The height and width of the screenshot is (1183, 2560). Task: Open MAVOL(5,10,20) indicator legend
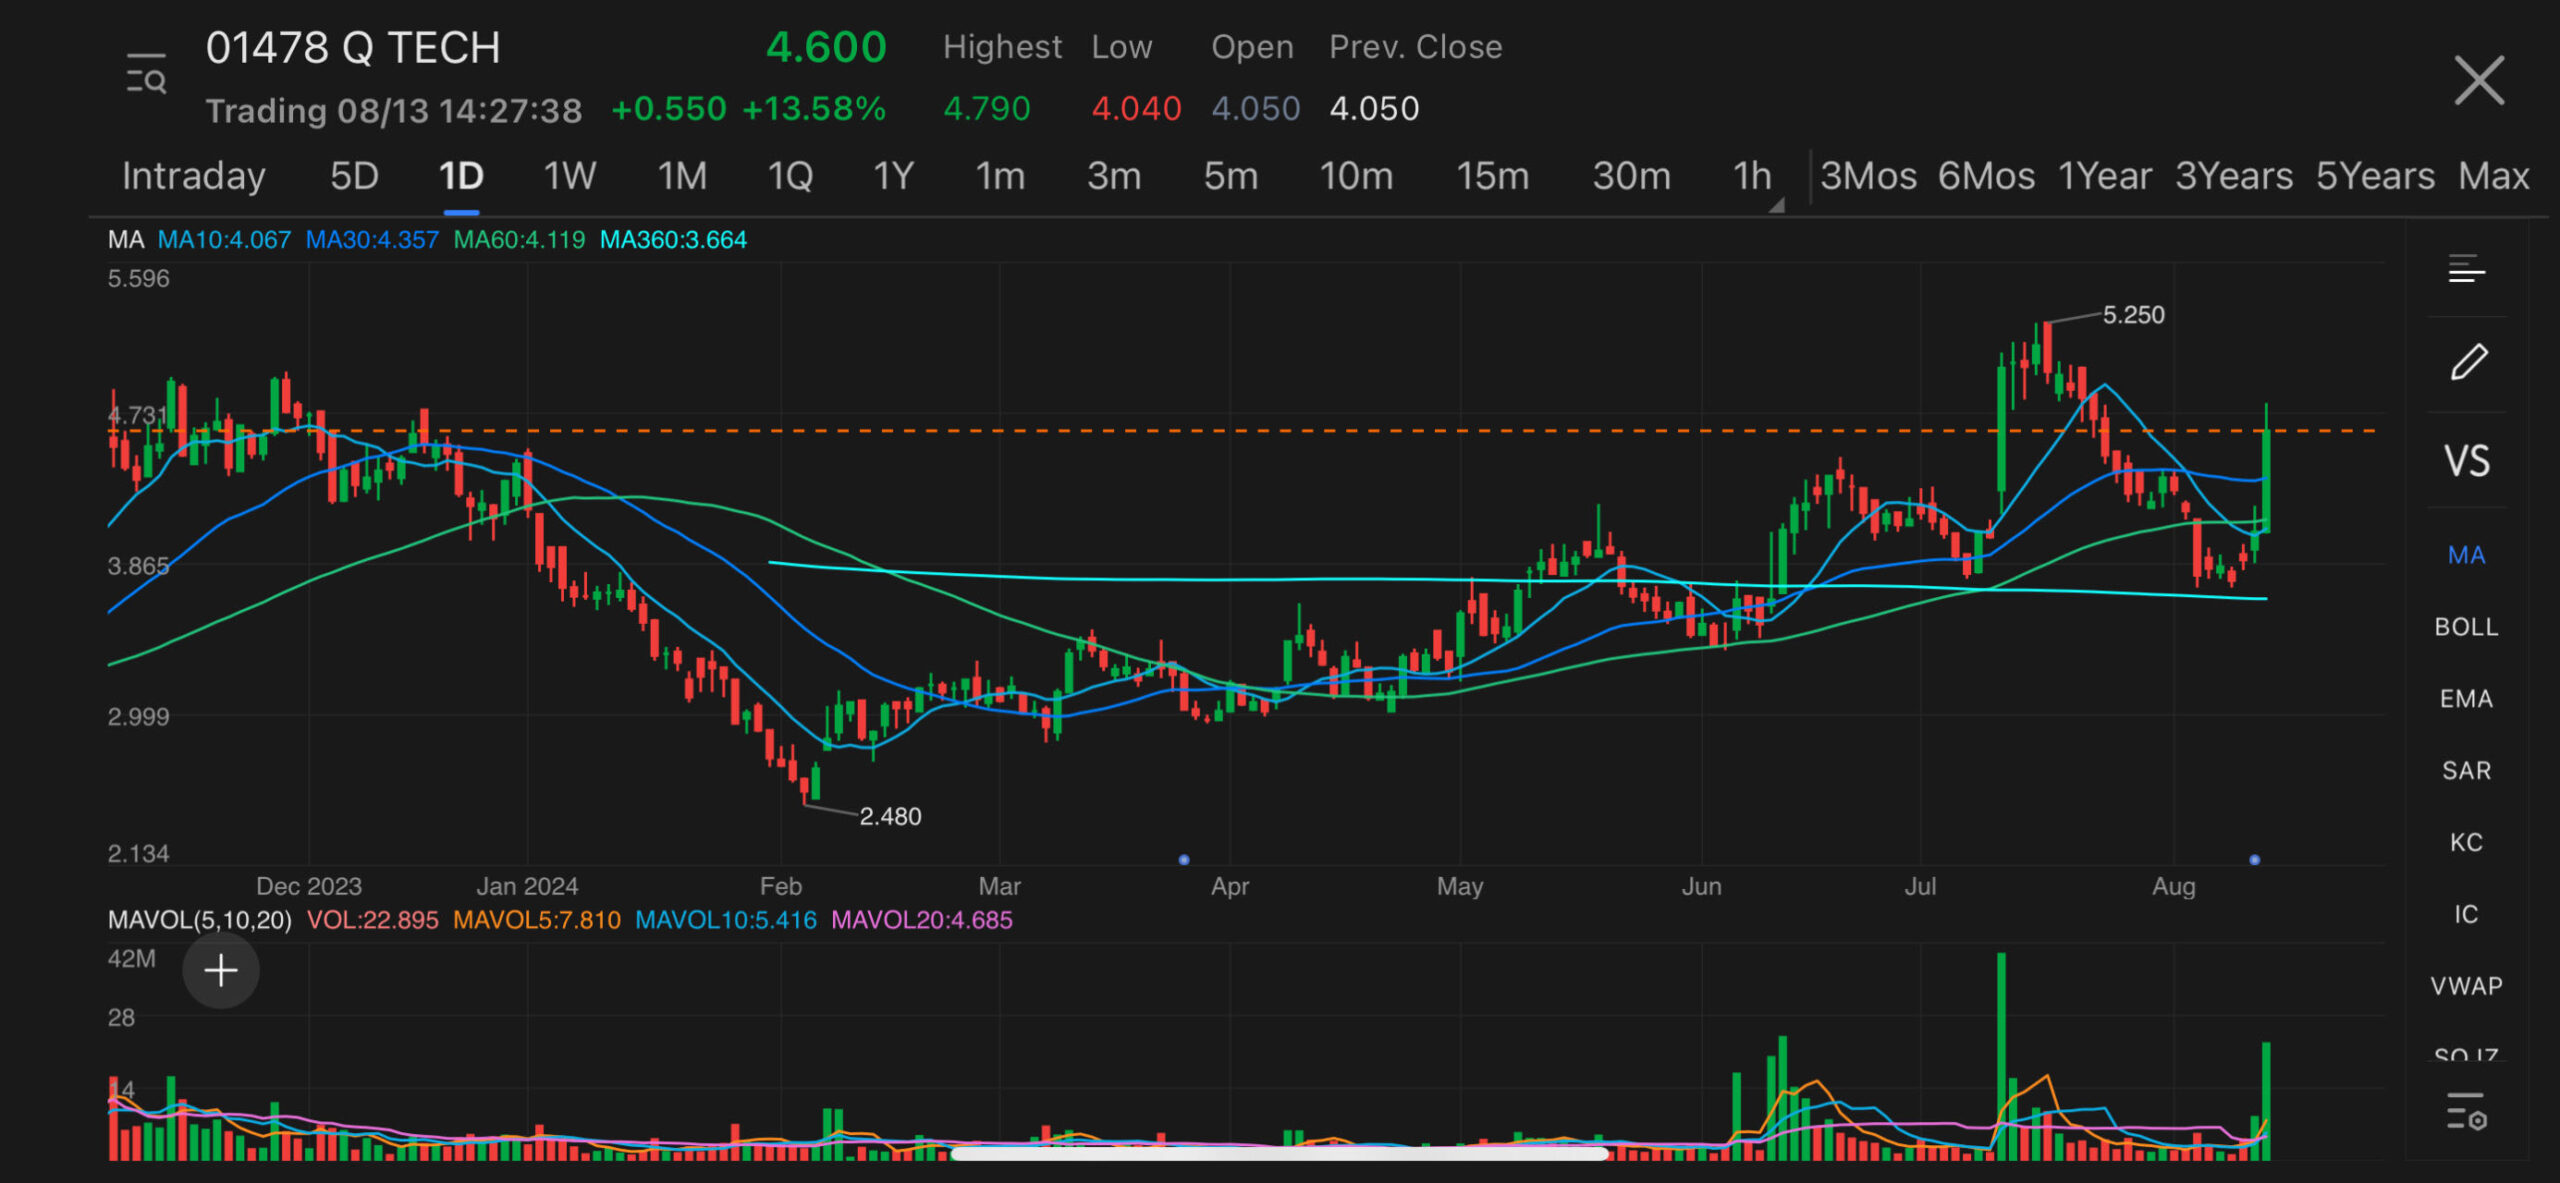pos(198,920)
